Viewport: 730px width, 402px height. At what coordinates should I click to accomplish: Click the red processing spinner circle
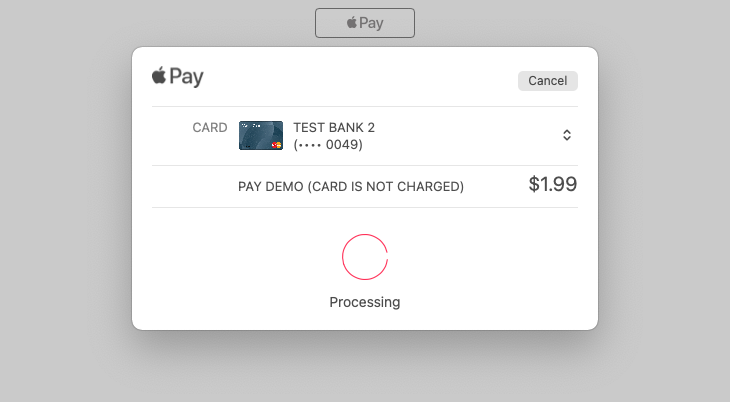[365, 257]
